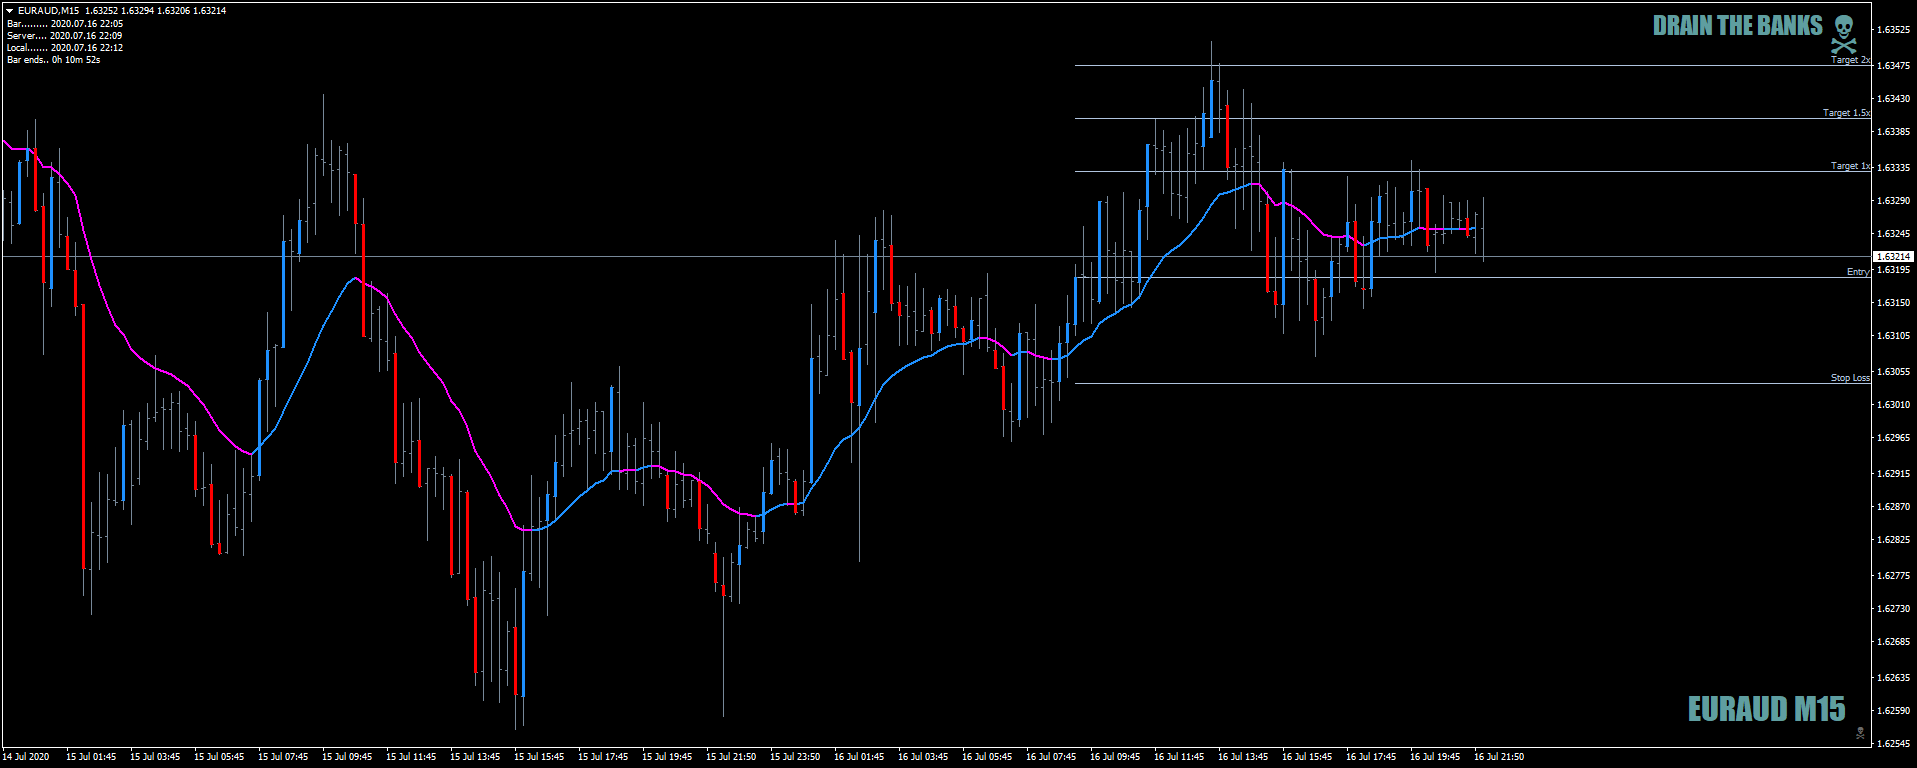Screen dimensions: 1917x768
Task: Click time axis label '16 Jul 05:45'
Action: point(987,757)
